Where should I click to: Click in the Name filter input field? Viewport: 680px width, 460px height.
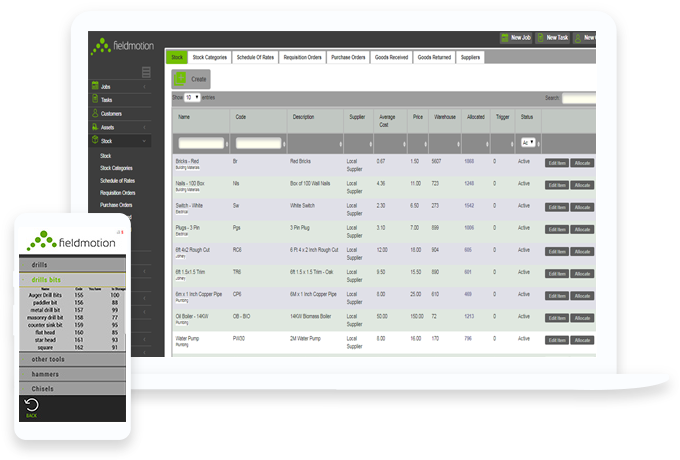[x=201, y=143]
